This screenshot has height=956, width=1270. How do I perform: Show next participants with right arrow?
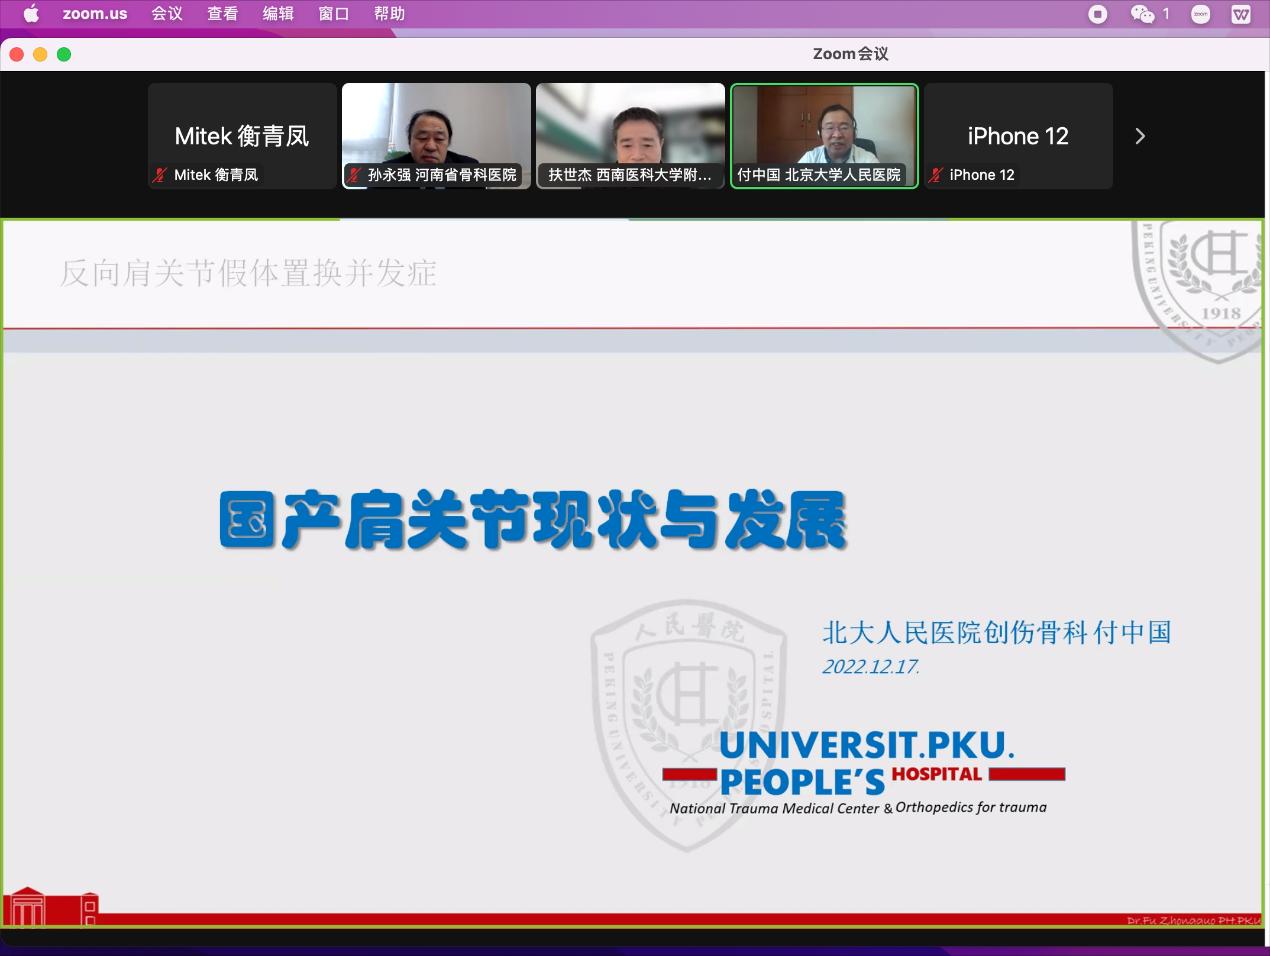click(x=1140, y=136)
